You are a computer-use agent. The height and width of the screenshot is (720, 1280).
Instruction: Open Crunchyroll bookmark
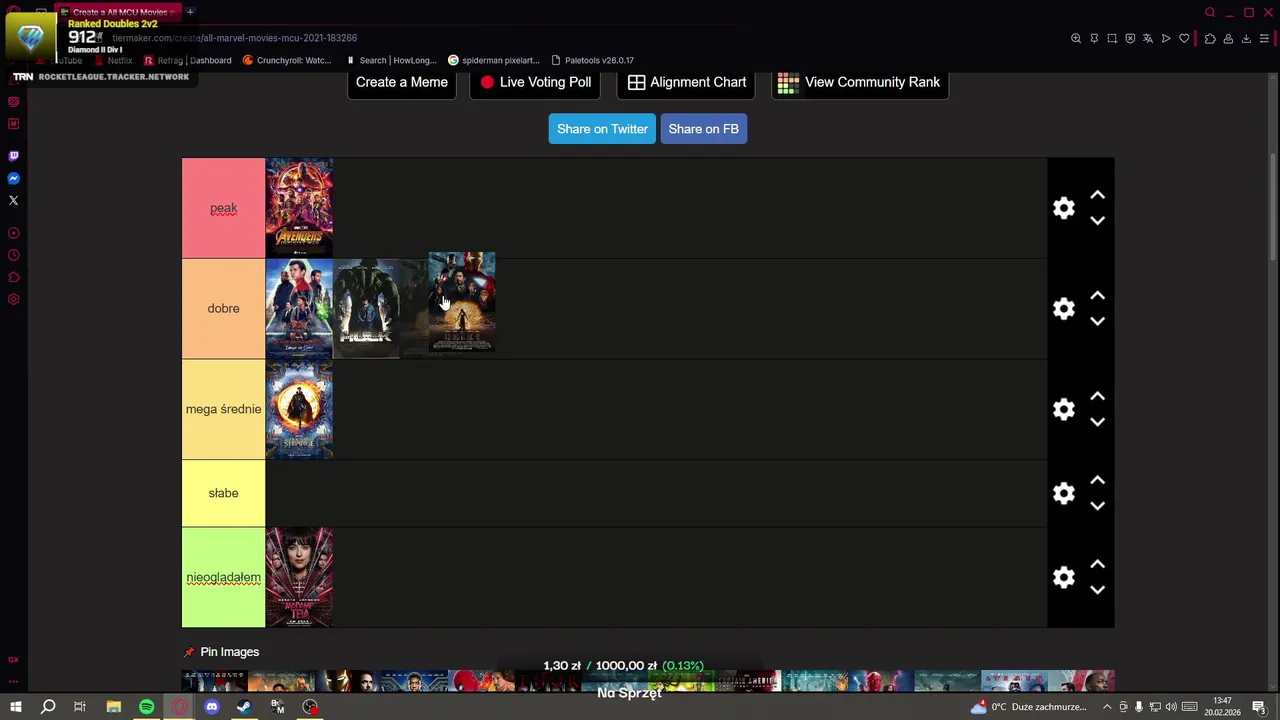click(x=286, y=60)
